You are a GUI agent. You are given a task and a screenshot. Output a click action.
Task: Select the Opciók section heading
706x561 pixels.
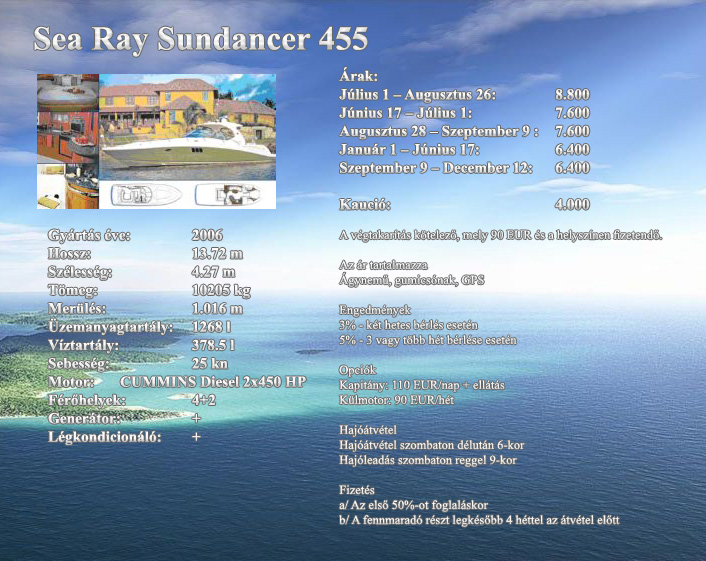pyautogui.click(x=358, y=370)
